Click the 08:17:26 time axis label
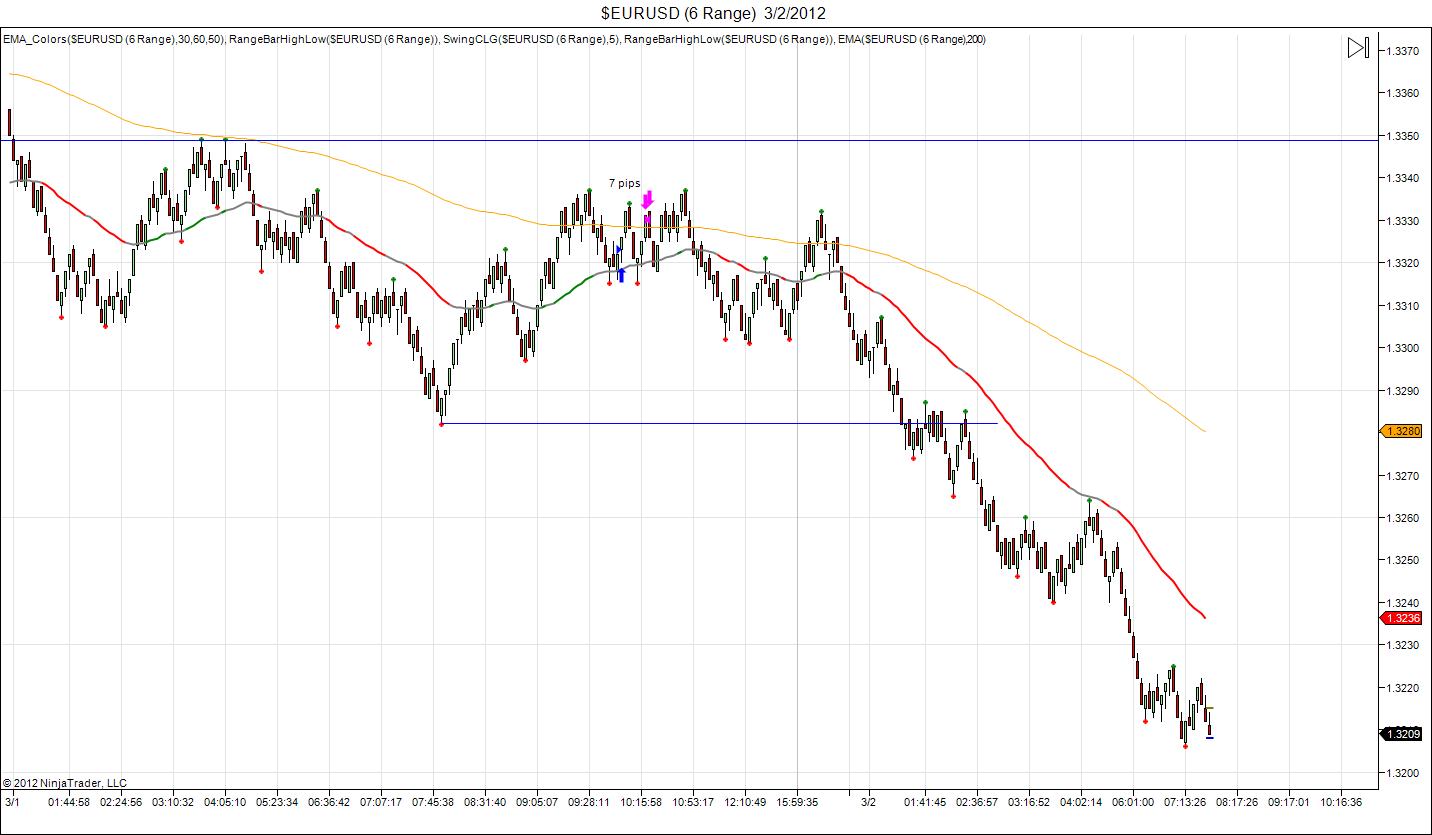 point(1237,802)
